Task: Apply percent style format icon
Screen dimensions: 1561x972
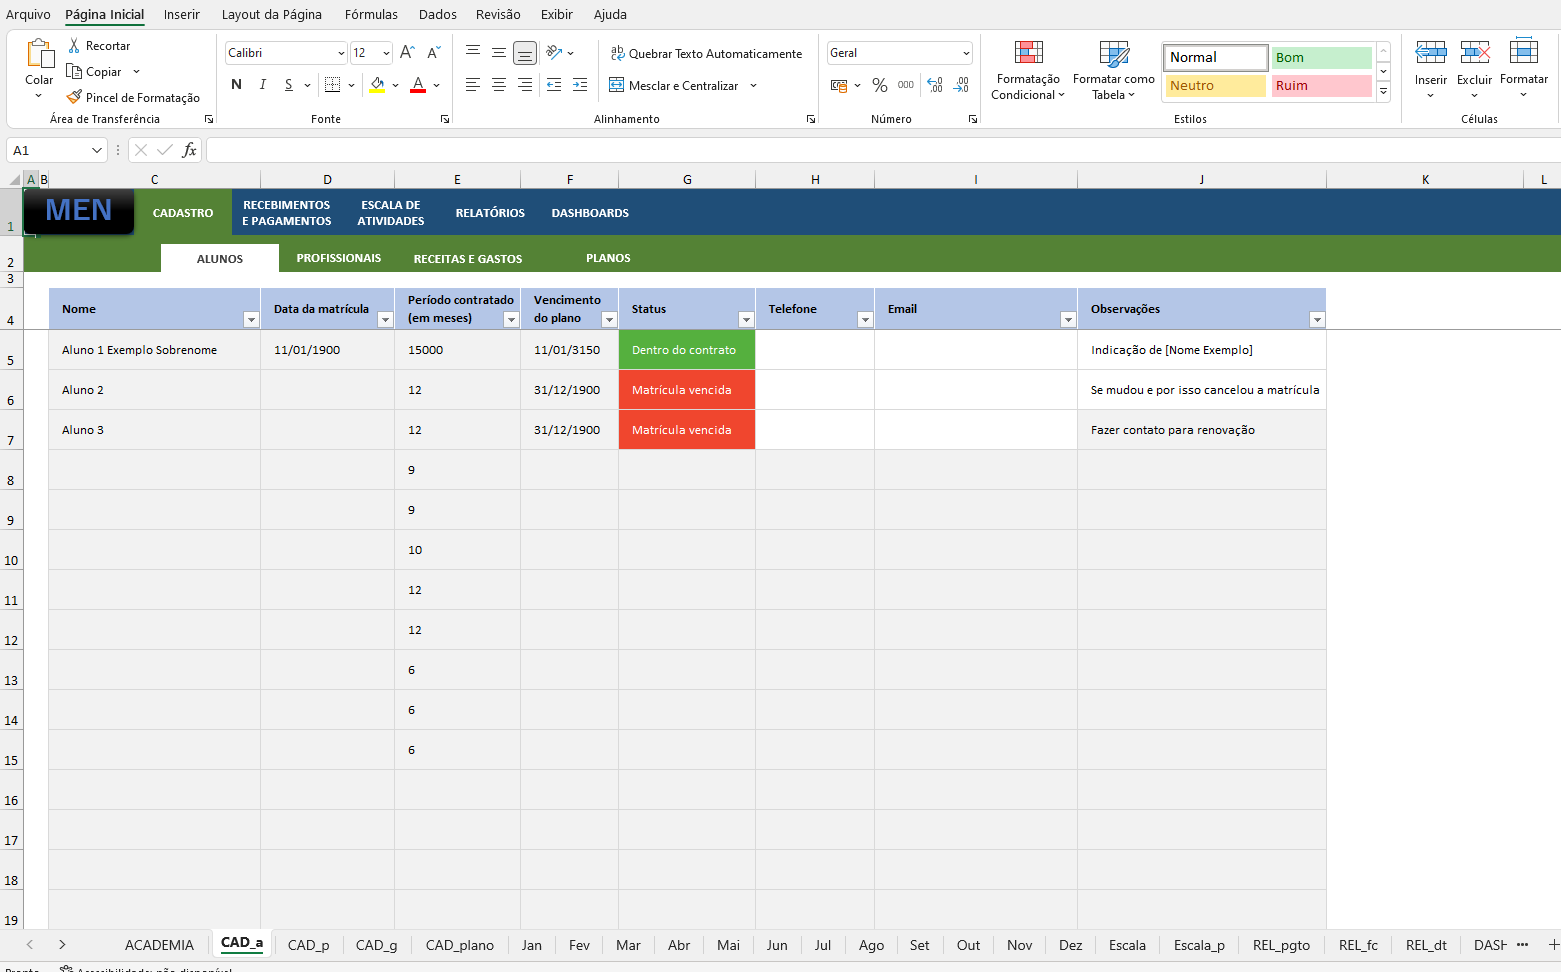Action: [879, 86]
